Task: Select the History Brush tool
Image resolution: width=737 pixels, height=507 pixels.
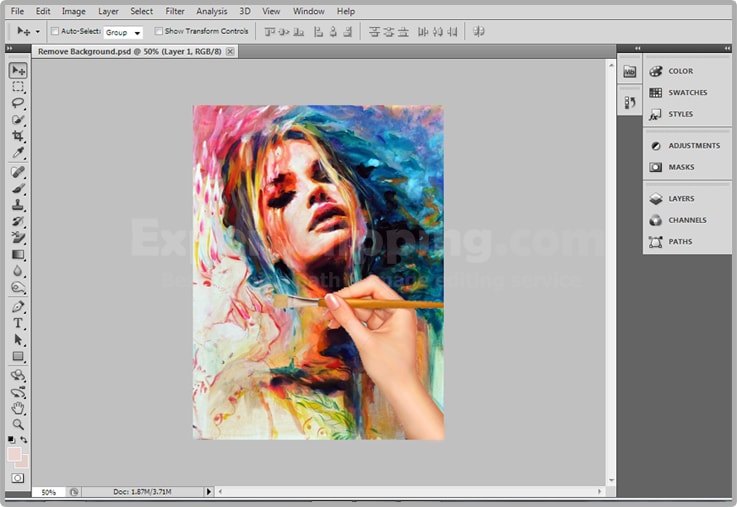Action: tap(18, 221)
